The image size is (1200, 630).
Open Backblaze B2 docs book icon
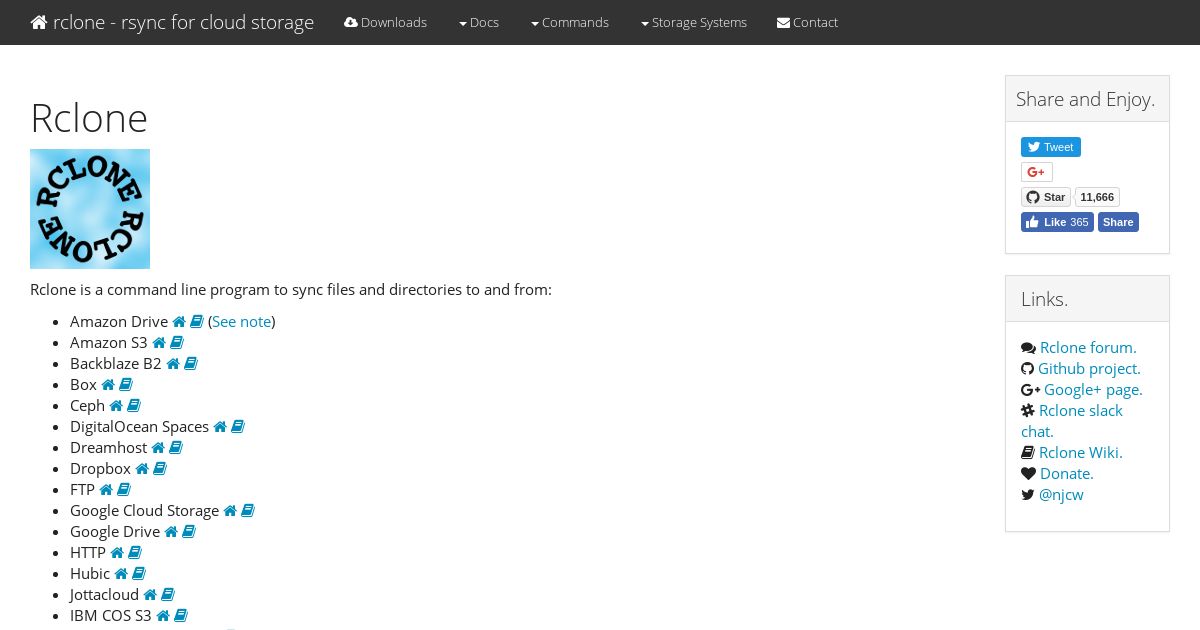(190, 364)
